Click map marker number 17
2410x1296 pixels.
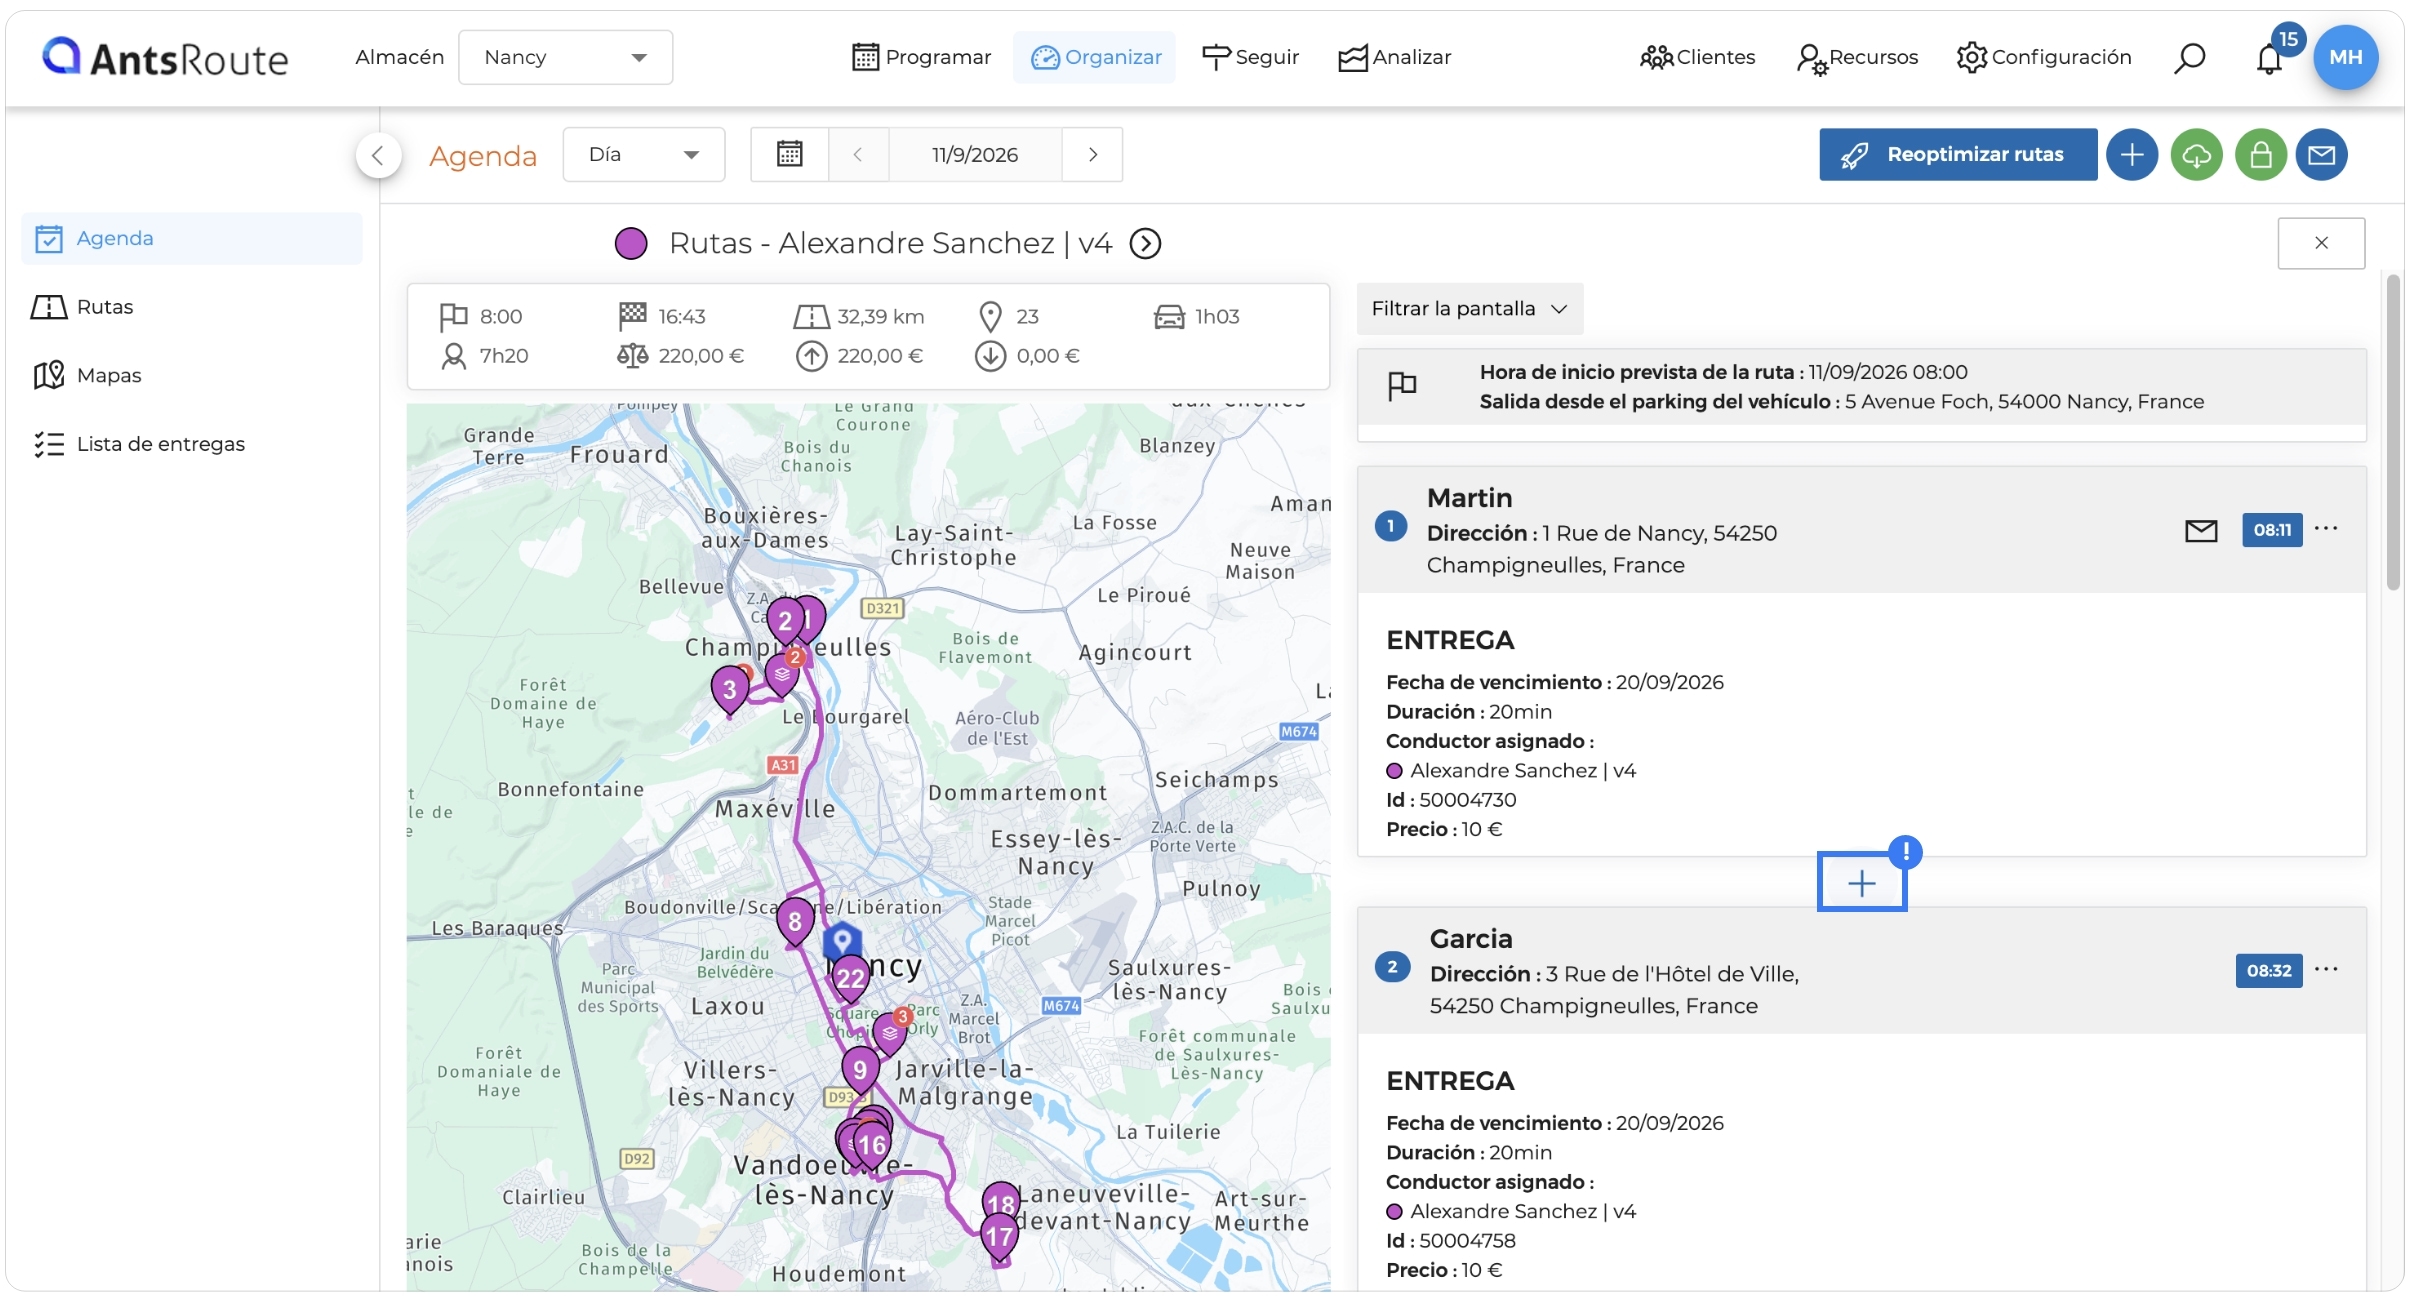(x=999, y=1238)
